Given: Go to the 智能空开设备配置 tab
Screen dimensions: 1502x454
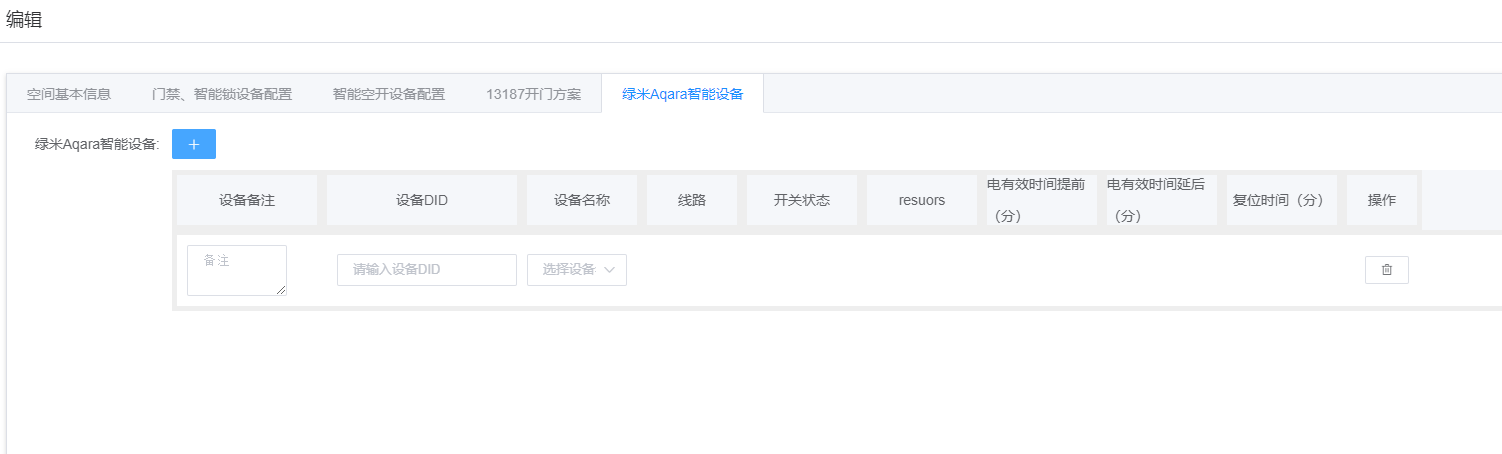Looking at the screenshot, I should tap(389, 94).
